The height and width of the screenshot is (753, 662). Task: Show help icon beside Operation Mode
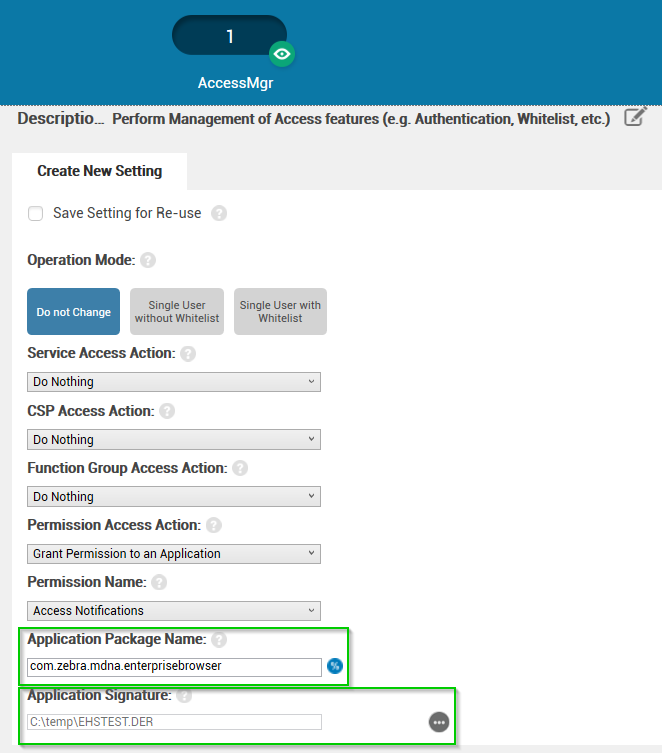(148, 260)
